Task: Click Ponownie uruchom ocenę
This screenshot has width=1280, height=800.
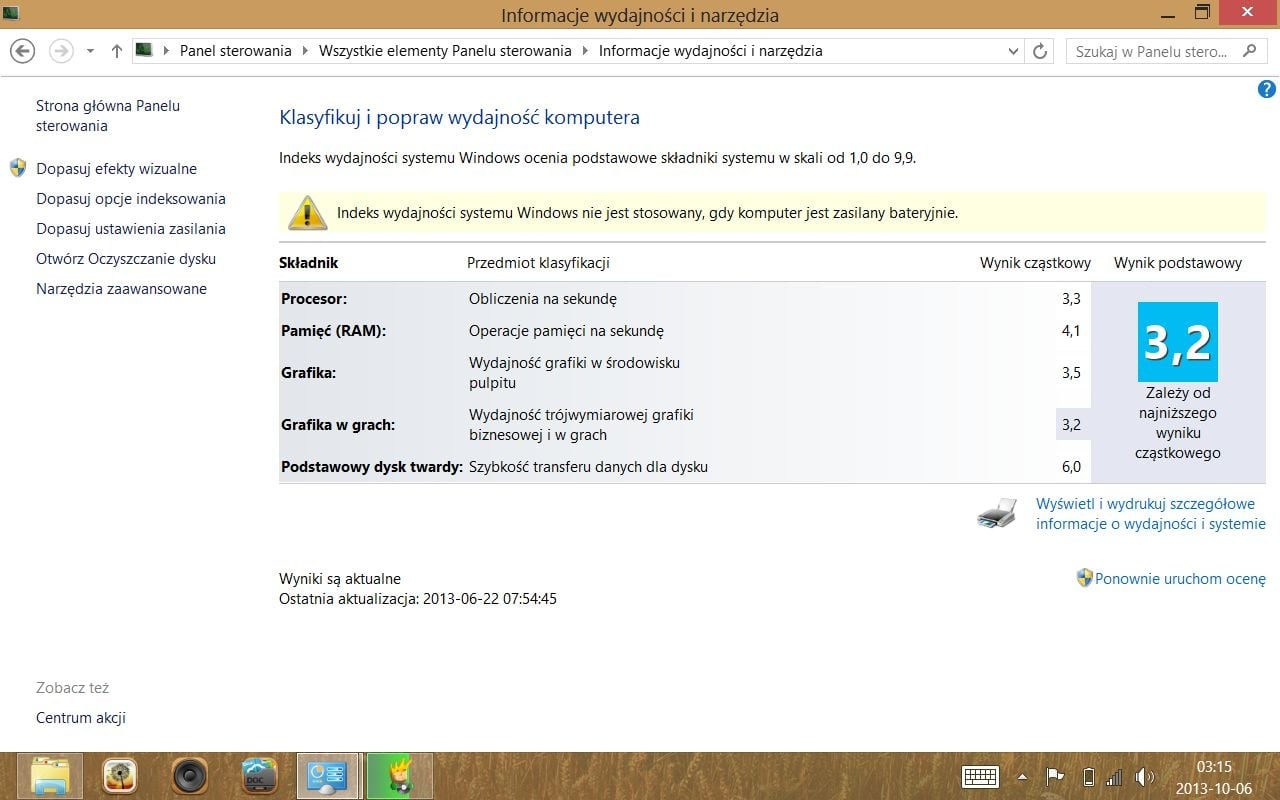Action: (1180, 579)
